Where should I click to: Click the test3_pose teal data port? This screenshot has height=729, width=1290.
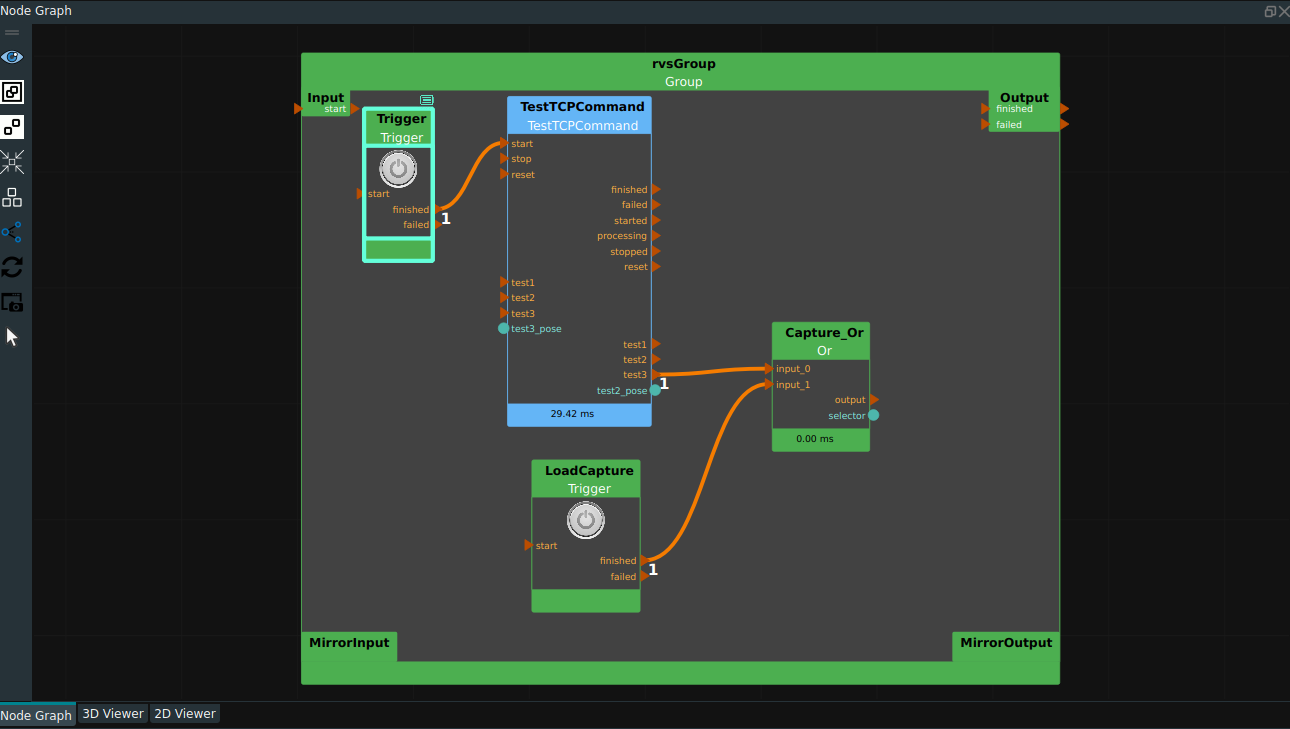(504, 328)
